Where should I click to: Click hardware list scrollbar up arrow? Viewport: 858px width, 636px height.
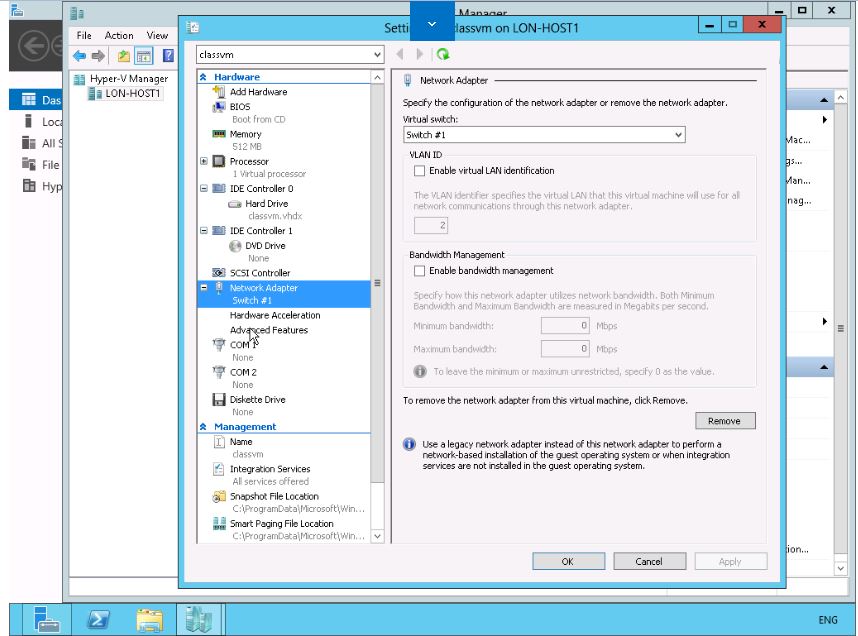pyautogui.click(x=377, y=78)
